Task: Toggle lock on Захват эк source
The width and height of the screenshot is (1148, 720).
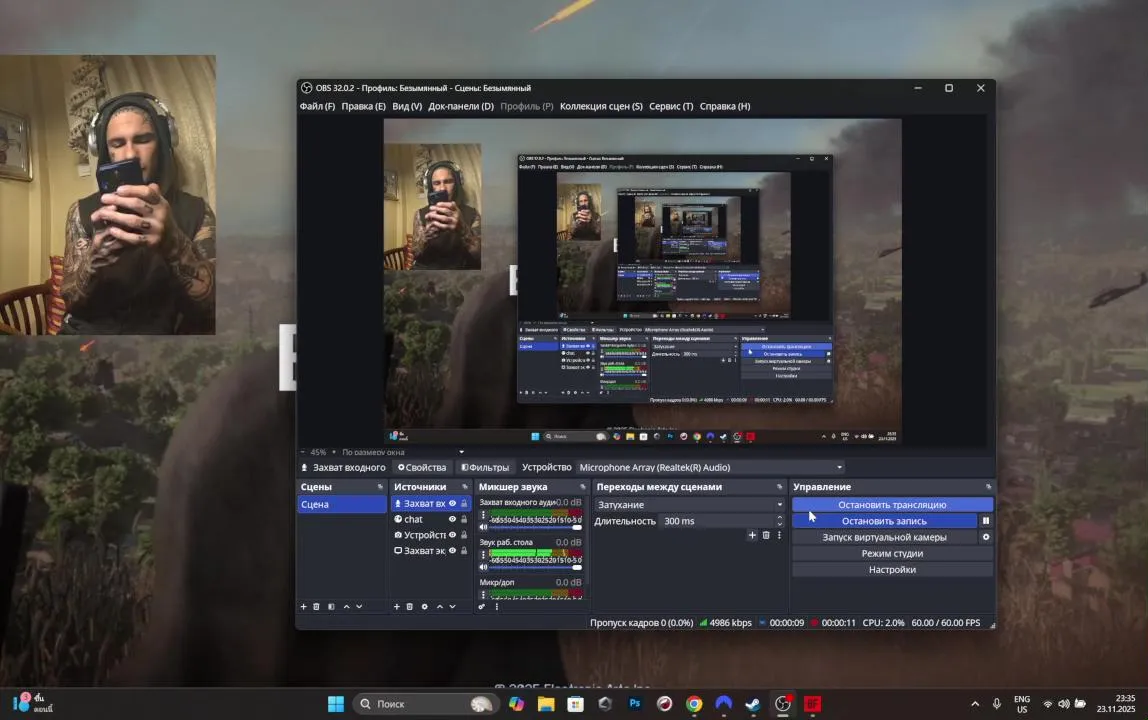Action: [464, 551]
